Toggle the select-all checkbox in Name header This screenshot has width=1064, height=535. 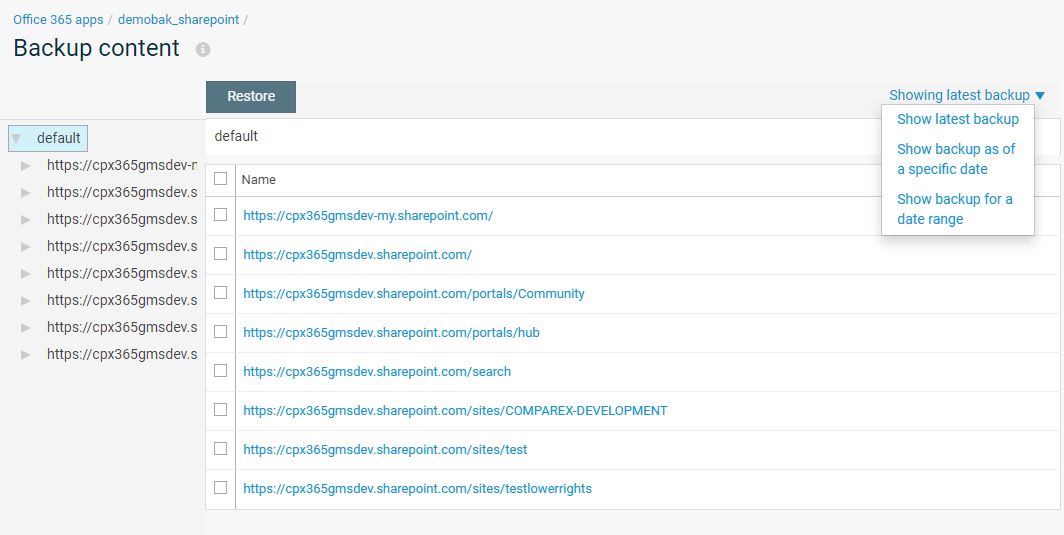[221, 179]
